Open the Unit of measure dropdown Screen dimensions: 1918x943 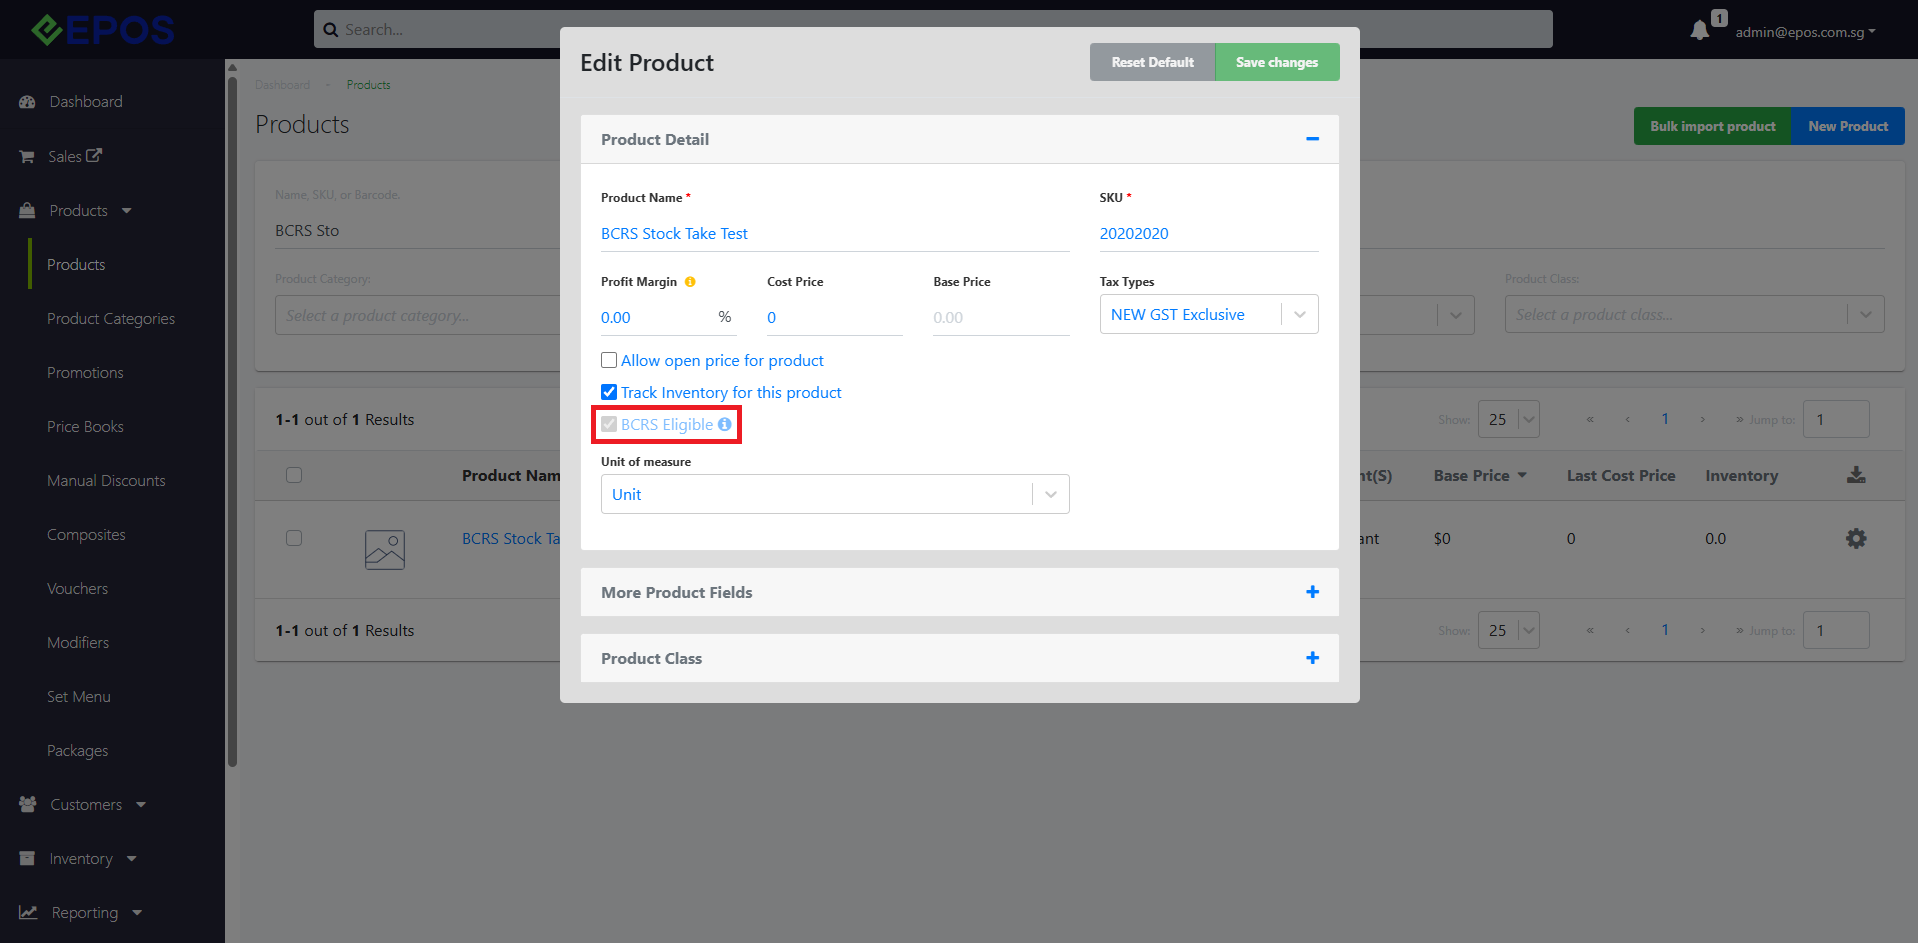(x=835, y=494)
